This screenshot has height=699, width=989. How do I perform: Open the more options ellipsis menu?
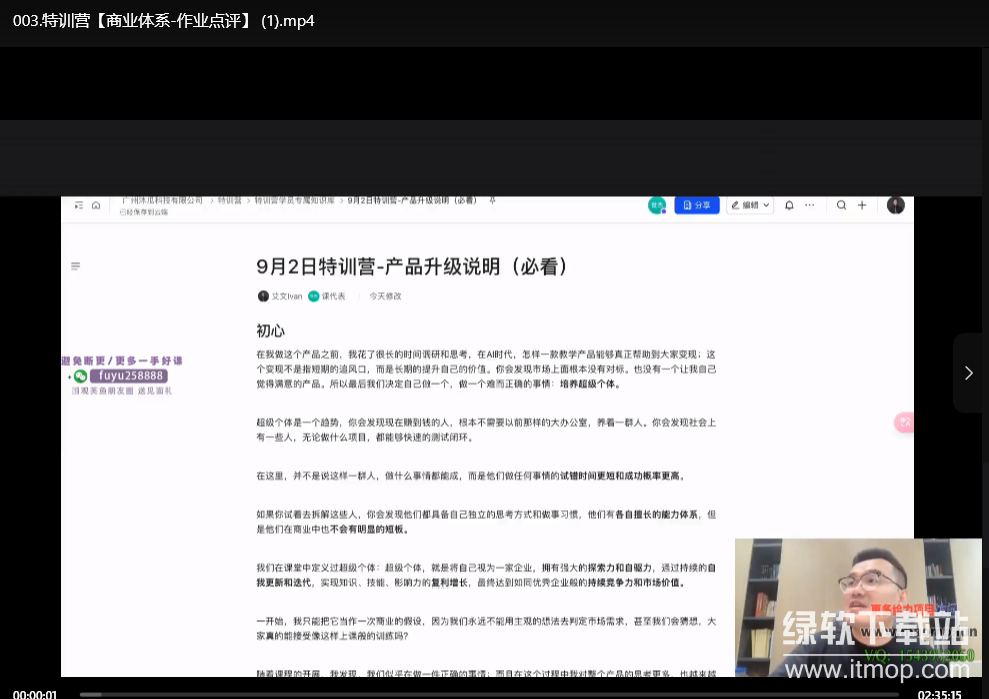pos(810,206)
